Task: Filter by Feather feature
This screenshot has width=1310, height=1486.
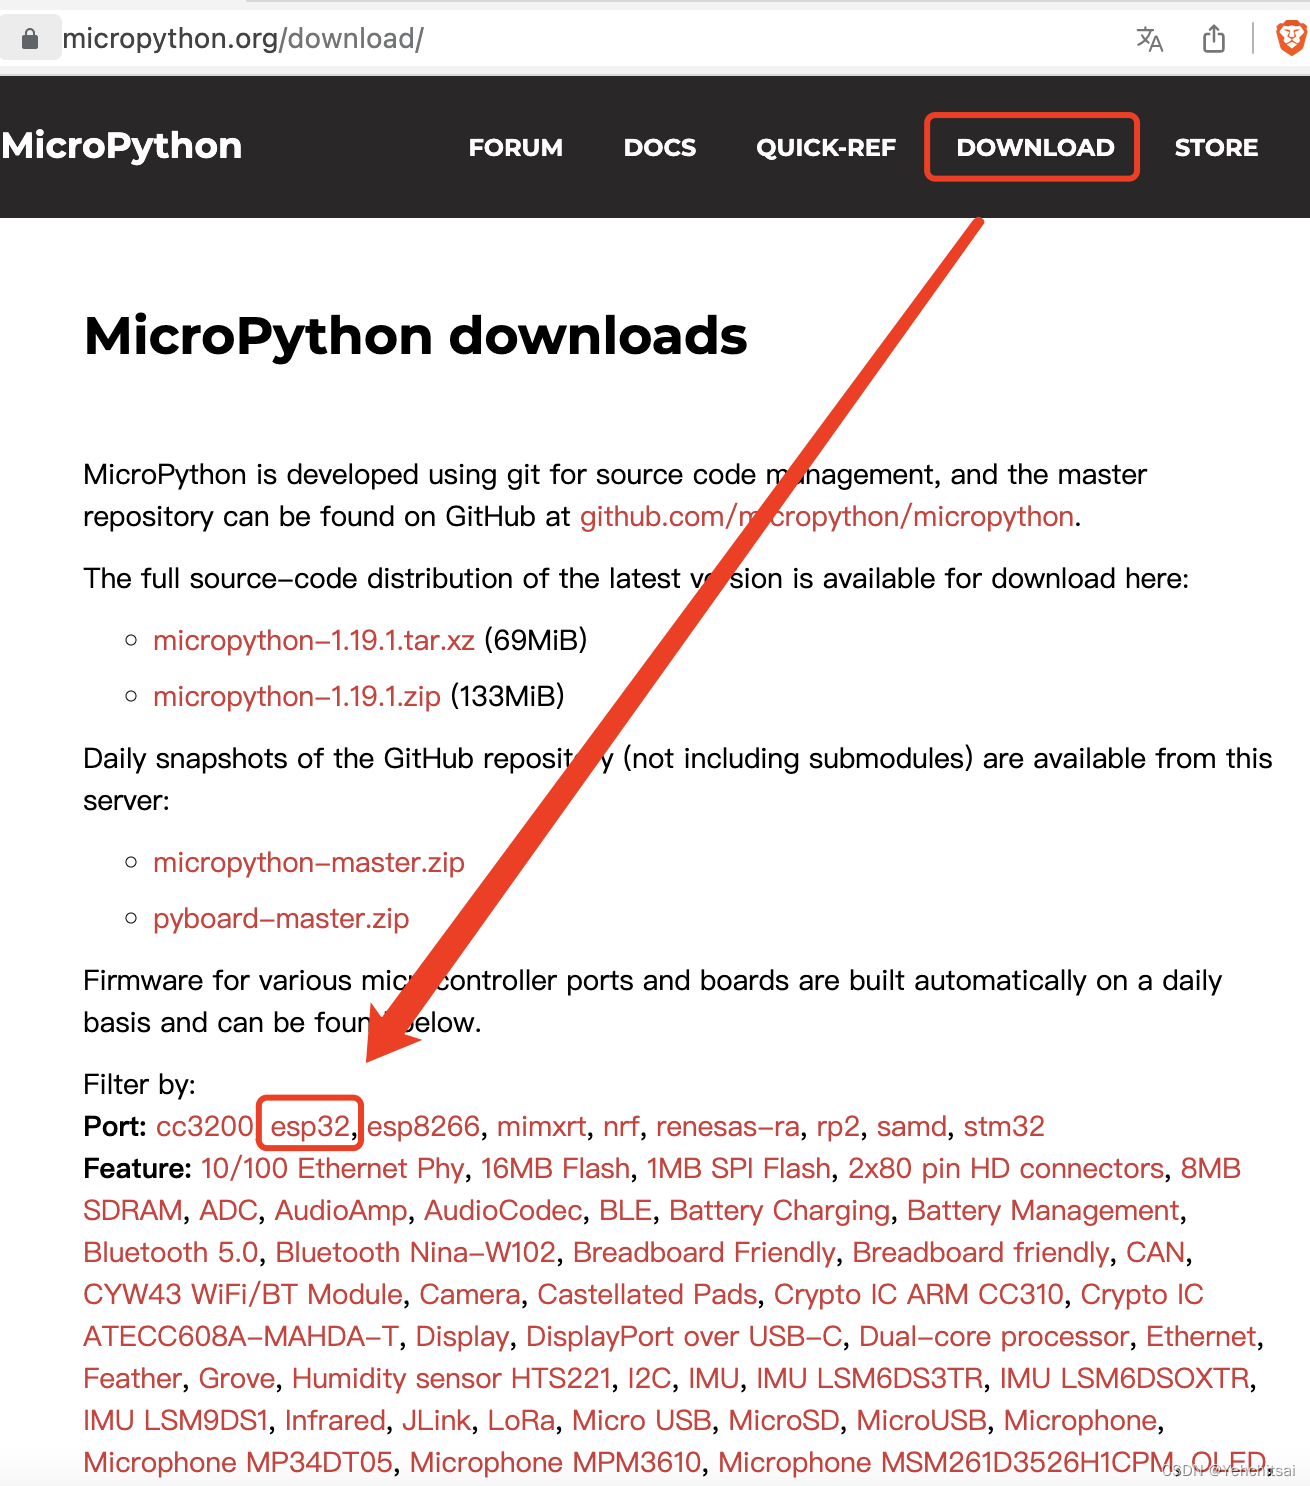Action: pyautogui.click(x=133, y=1379)
